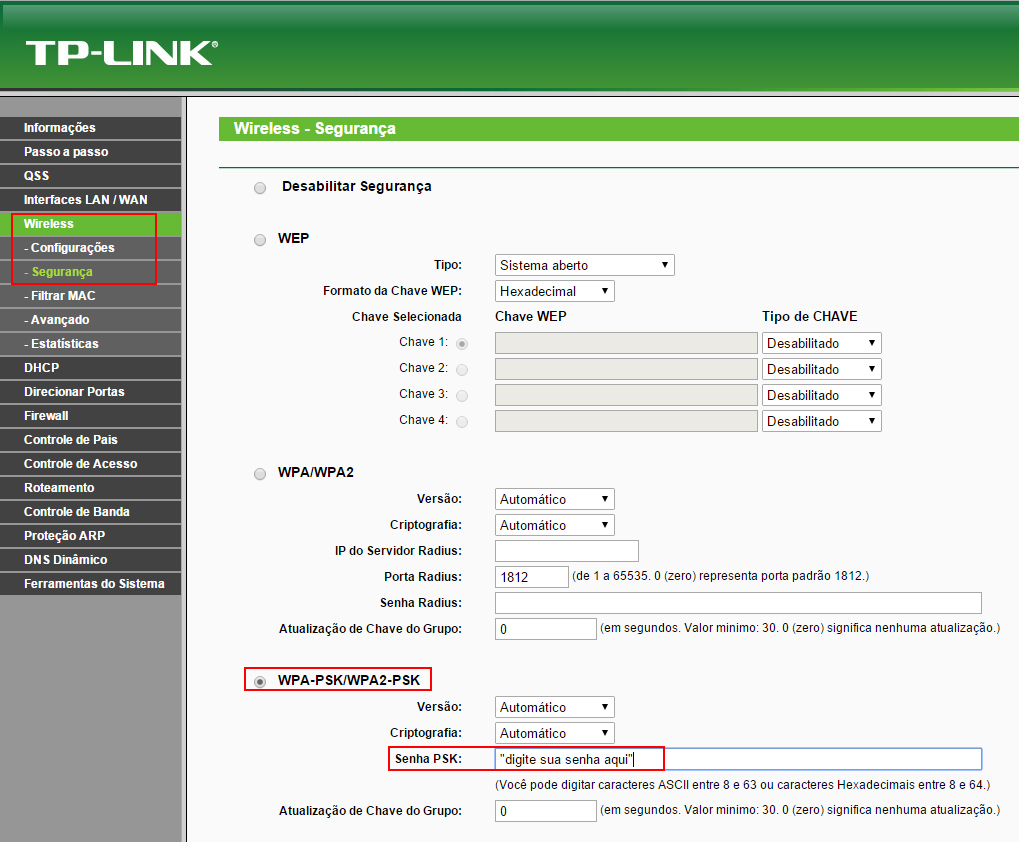Click WPA/WPA2 Atualização de Chave do Grupo field
1019x842 pixels.
546,629
